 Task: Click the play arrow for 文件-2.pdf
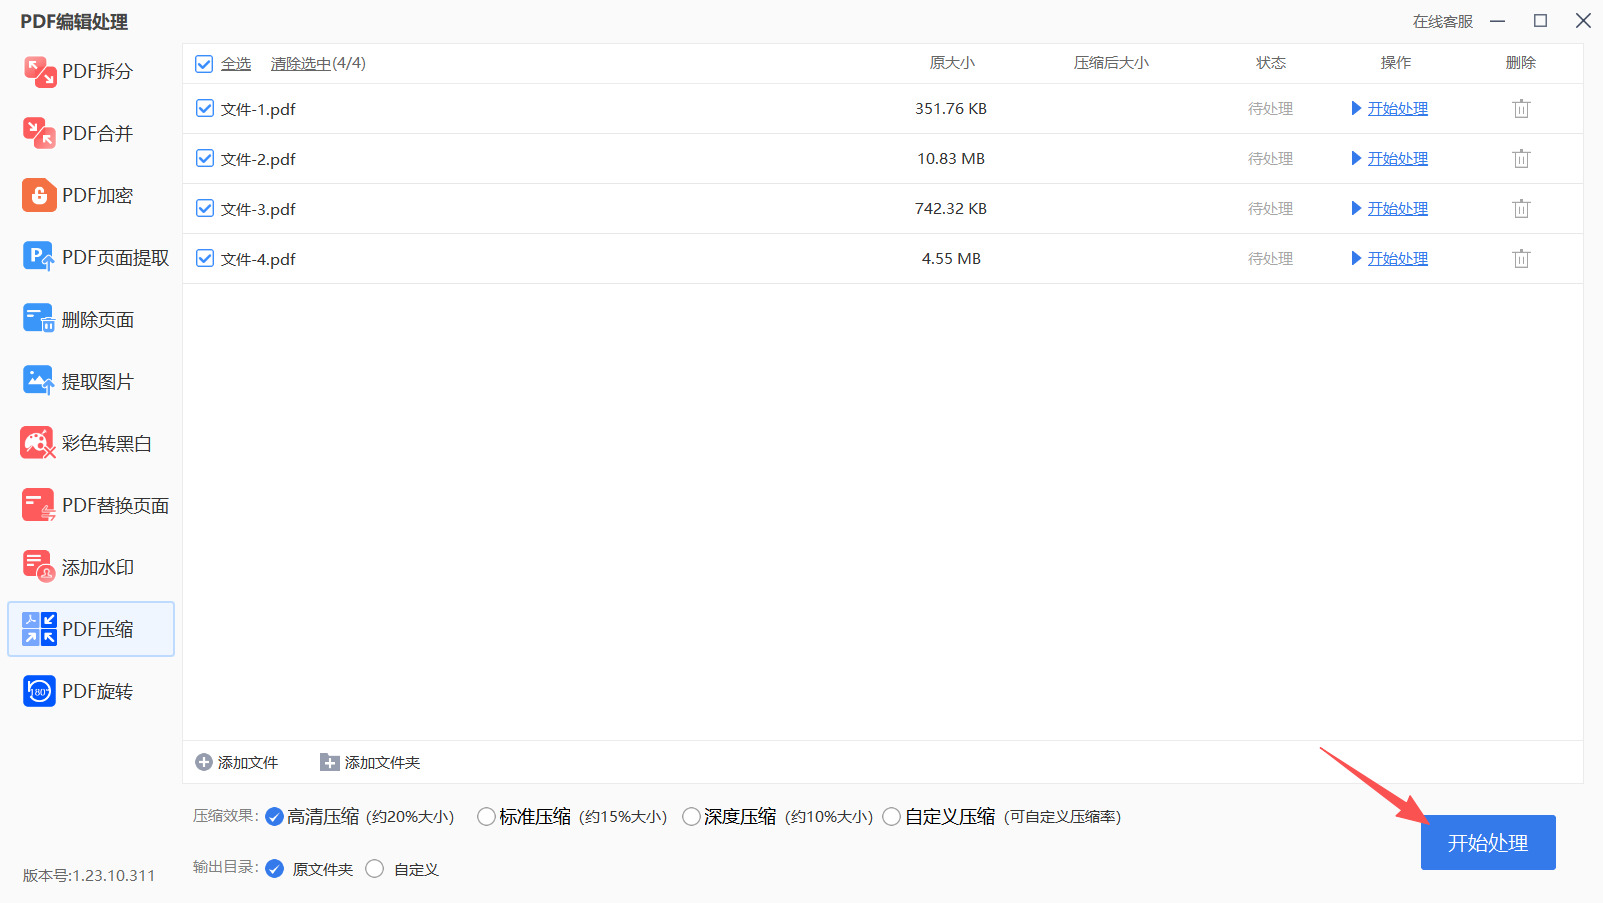[x=1356, y=159]
